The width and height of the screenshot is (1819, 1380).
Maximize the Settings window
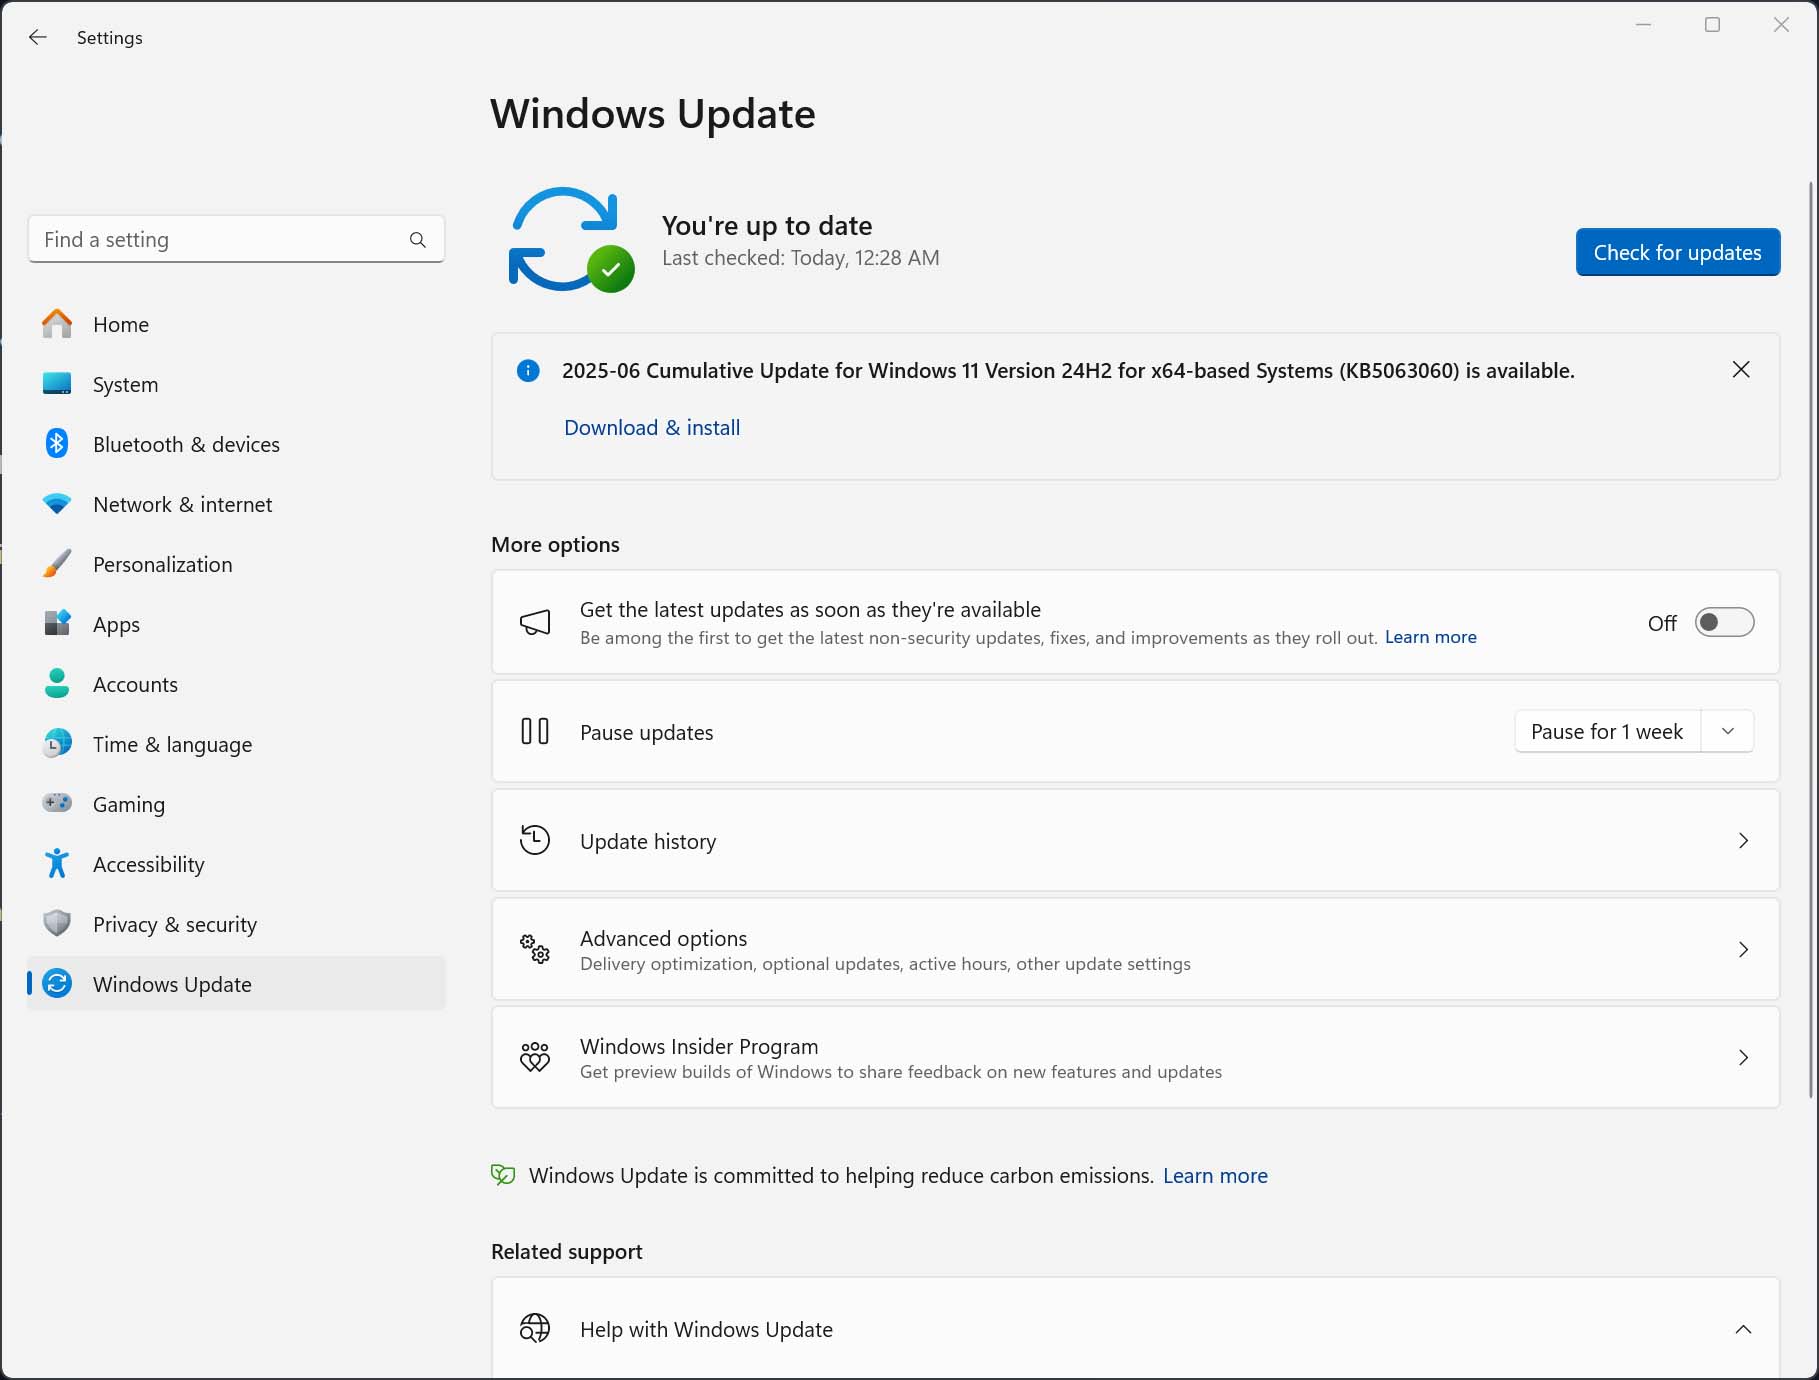(1712, 25)
